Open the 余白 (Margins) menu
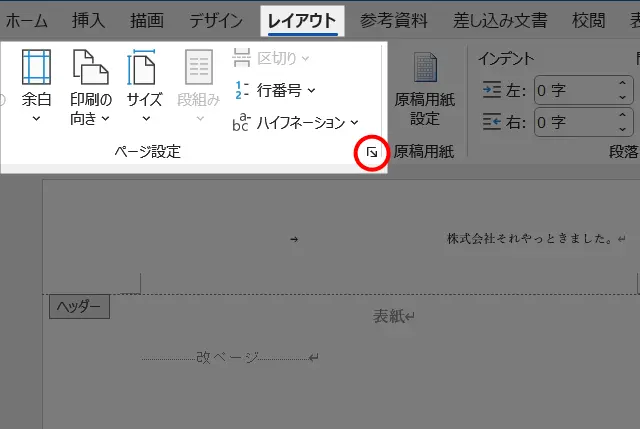The height and width of the screenshot is (429, 640). pyautogui.click(x=36, y=88)
